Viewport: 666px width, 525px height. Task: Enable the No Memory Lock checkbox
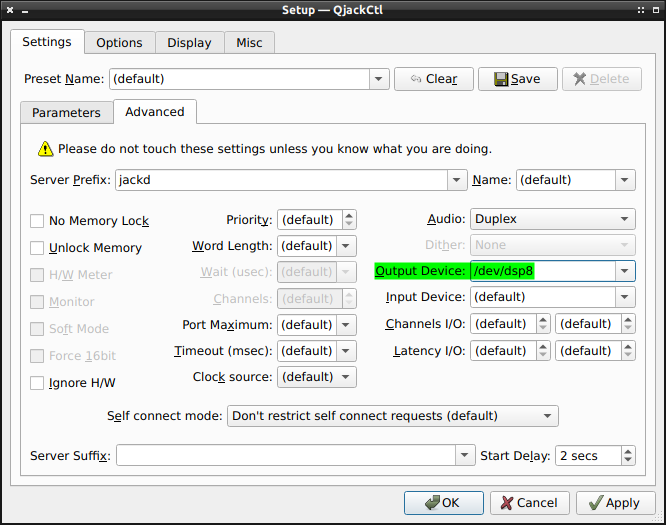[x=37, y=221]
